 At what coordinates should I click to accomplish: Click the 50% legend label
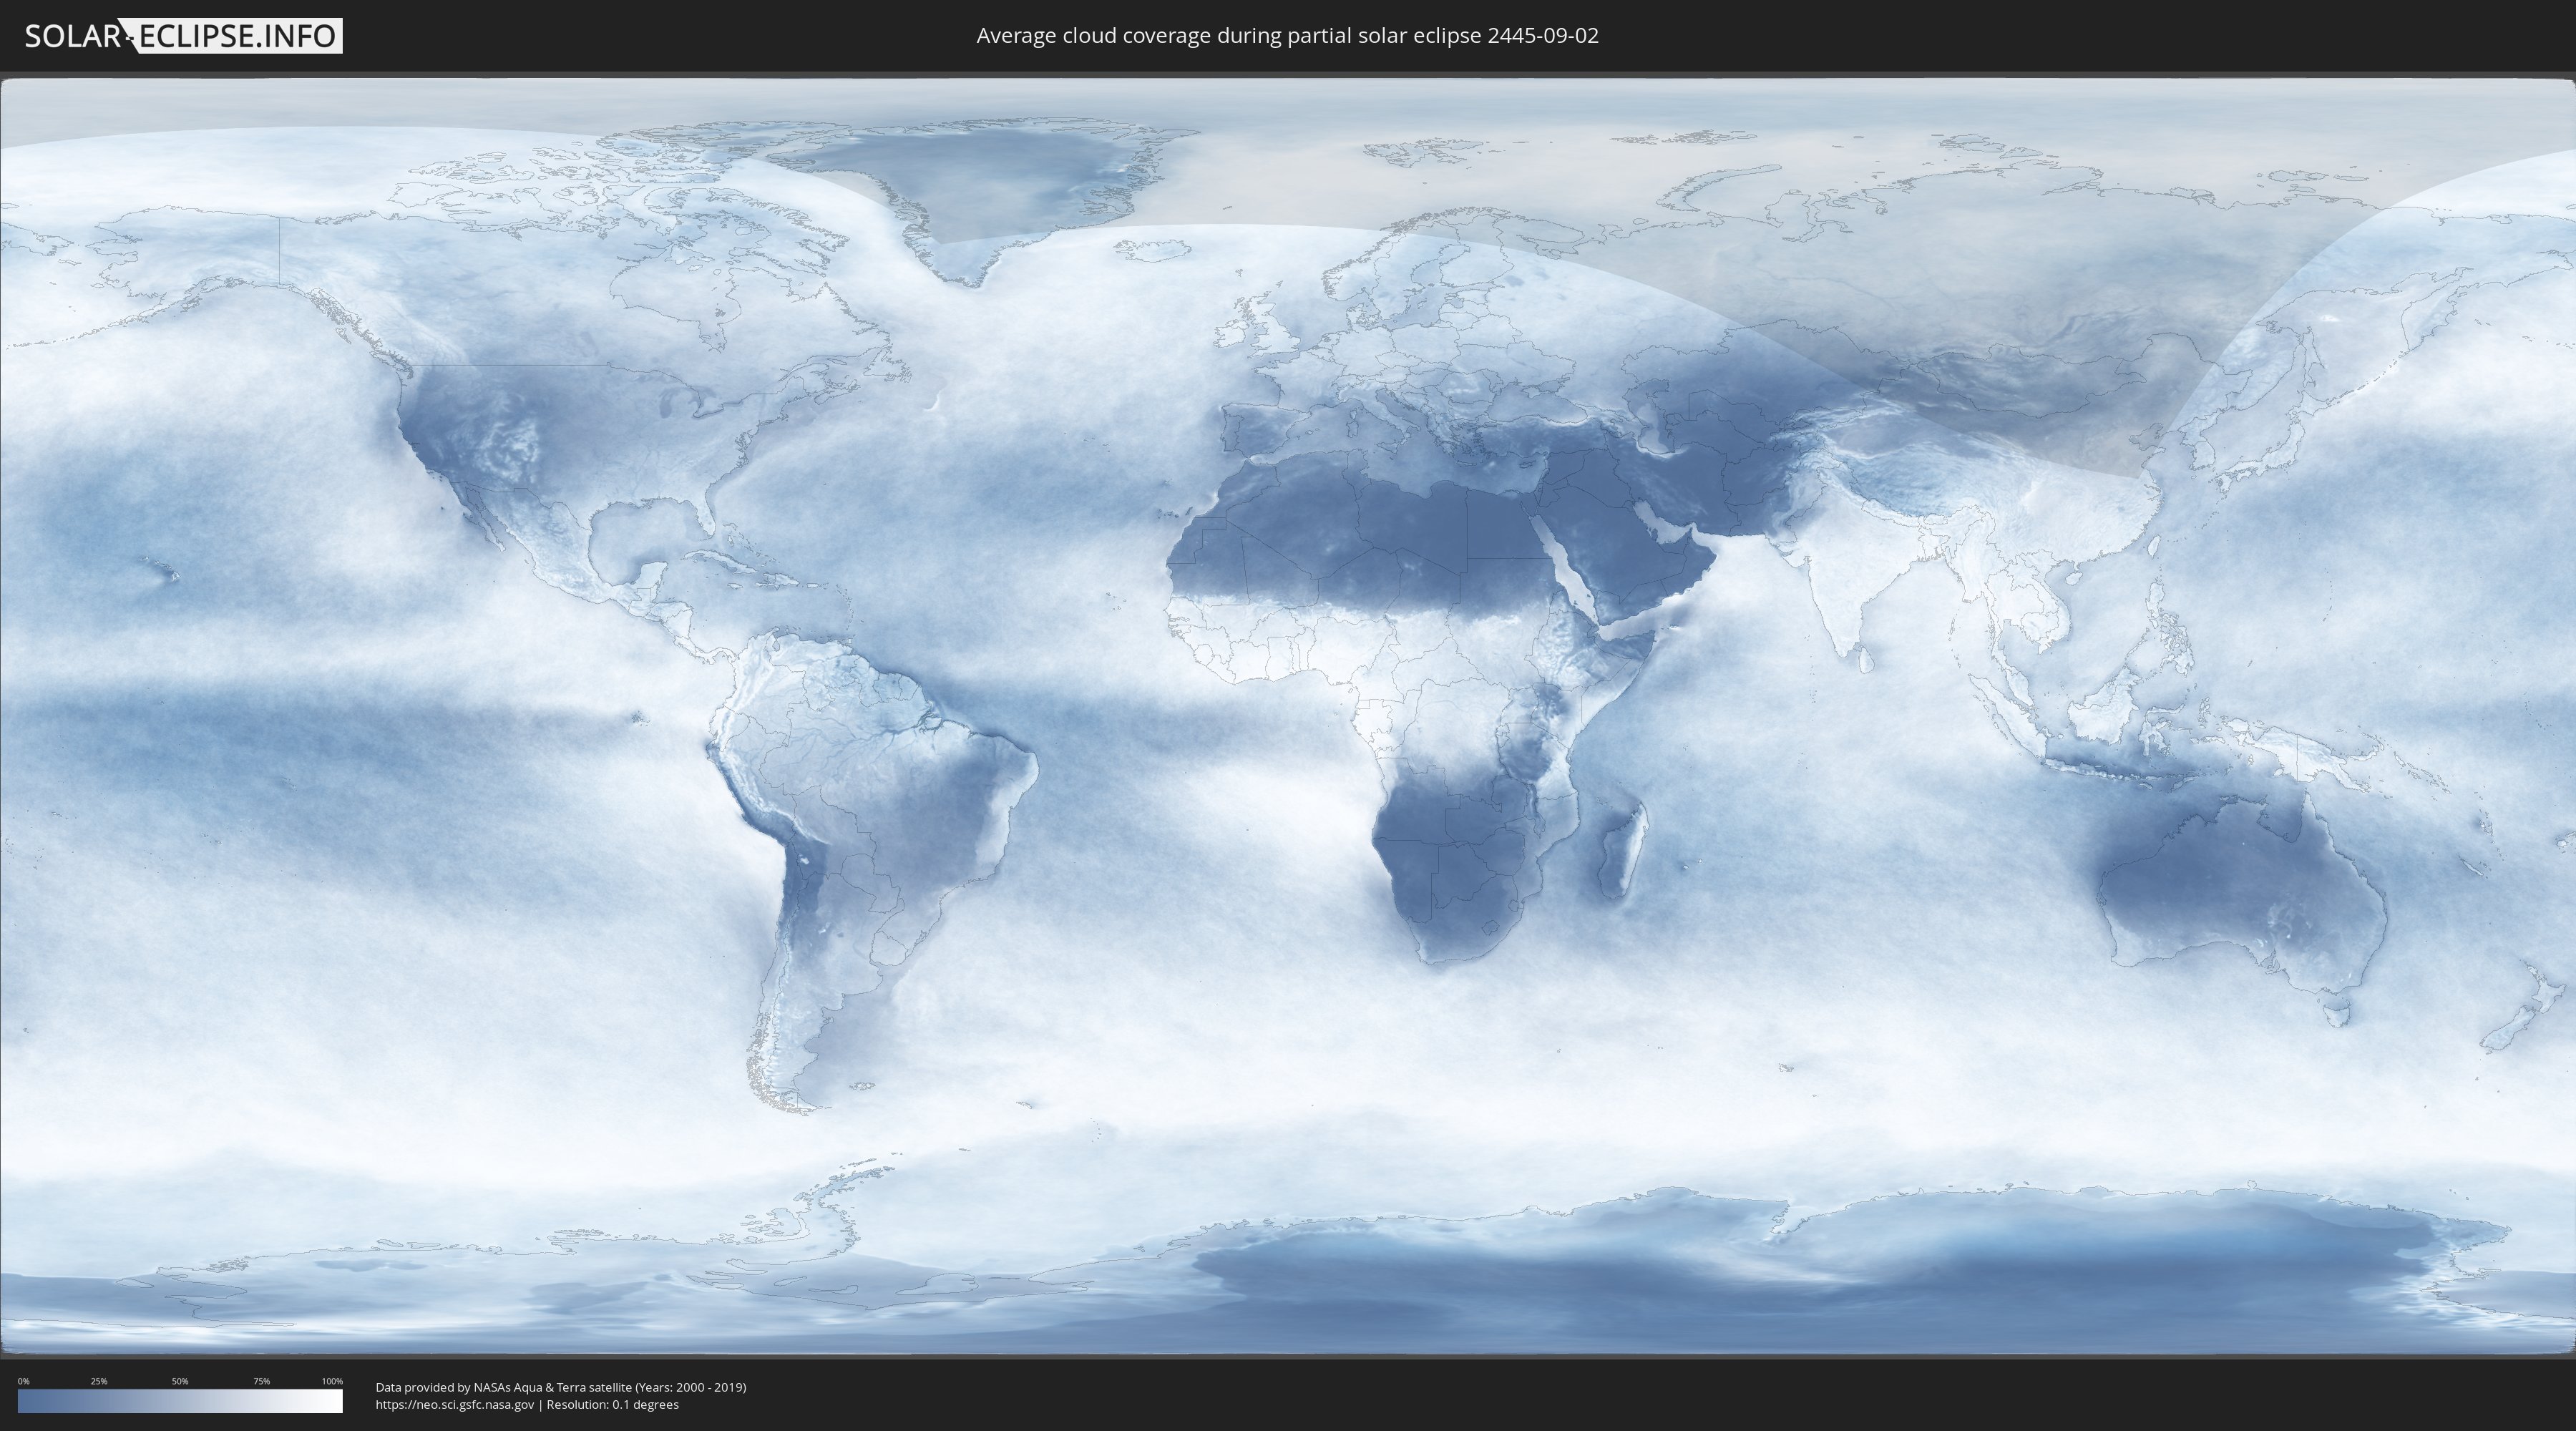(x=180, y=1381)
